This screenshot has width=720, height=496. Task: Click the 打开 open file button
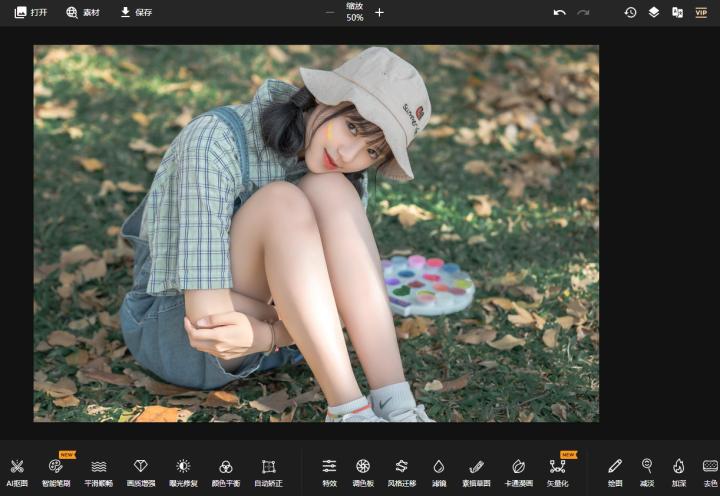[x=31, y=13]
